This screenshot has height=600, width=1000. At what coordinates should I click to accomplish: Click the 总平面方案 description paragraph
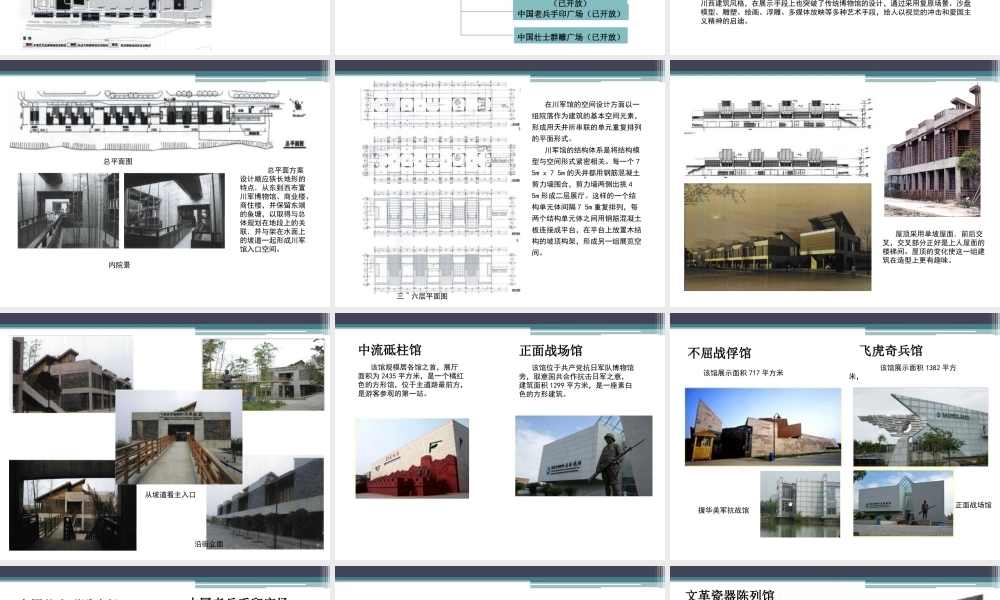pos(273,210)
